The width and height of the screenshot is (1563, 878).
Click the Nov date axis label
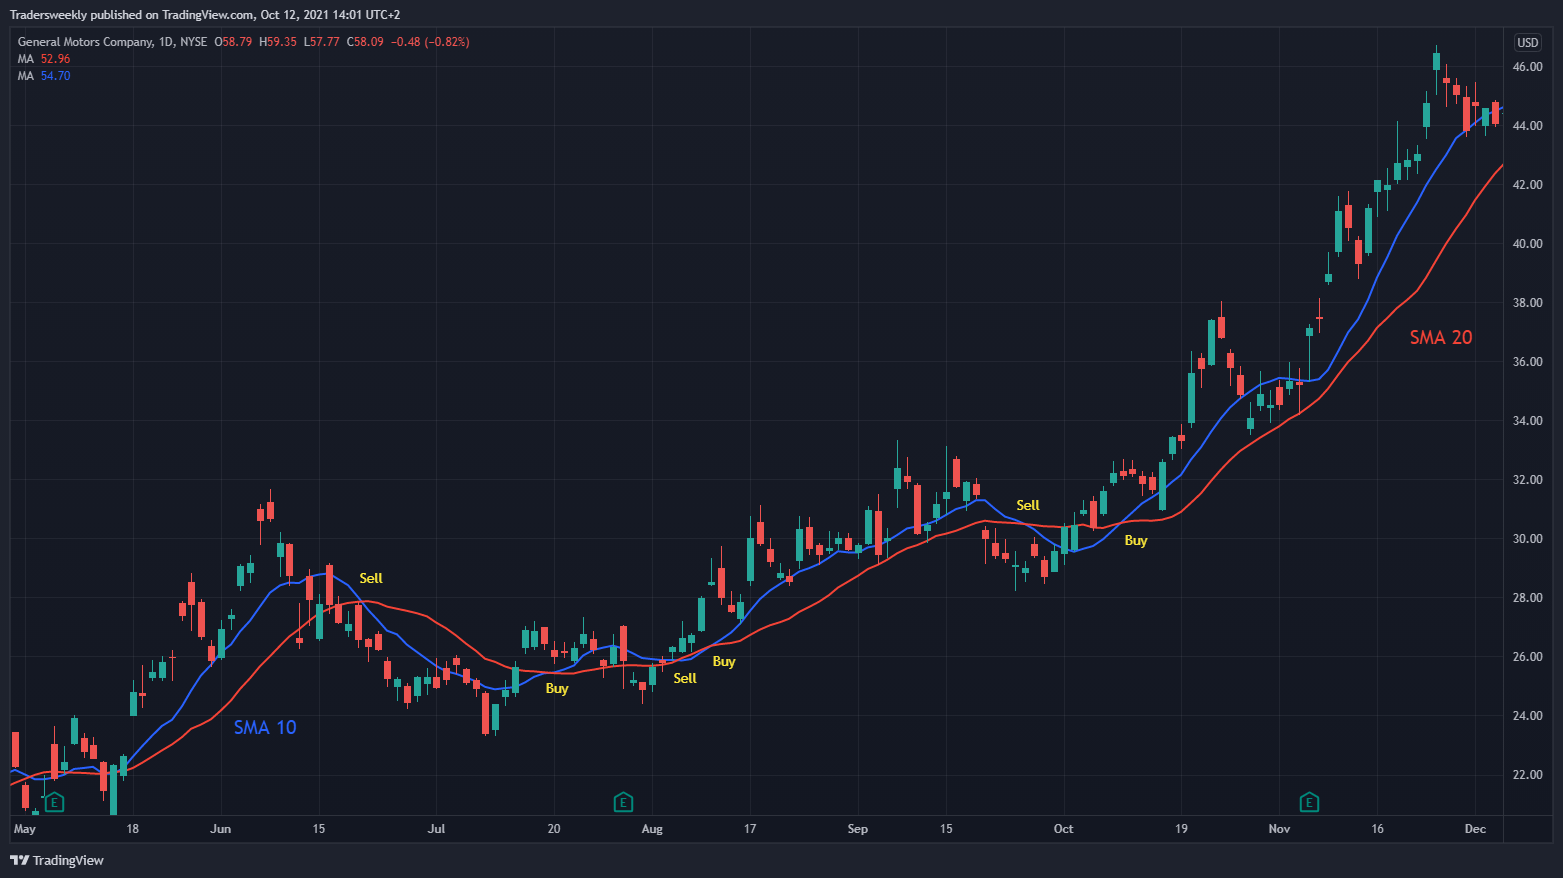(x=1279, y=829)
